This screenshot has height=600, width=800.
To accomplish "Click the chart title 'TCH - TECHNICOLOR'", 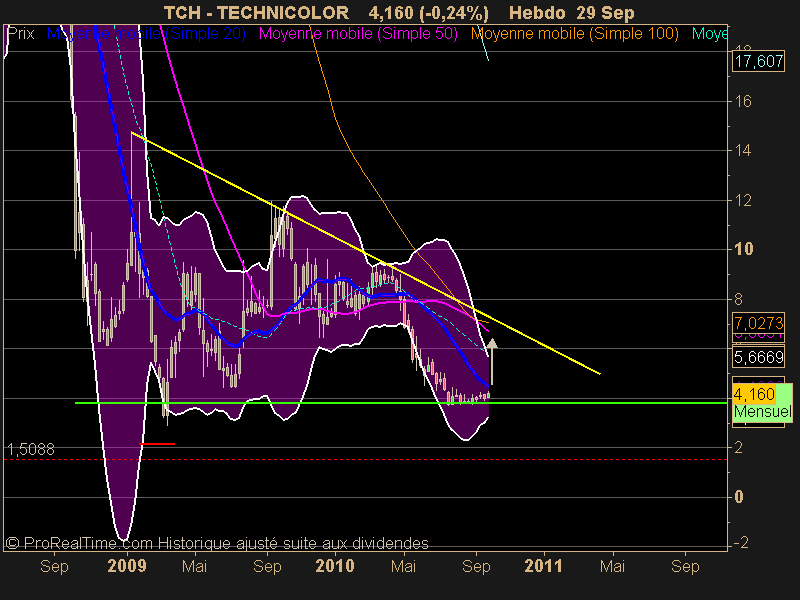I will (x=256, y=12).
